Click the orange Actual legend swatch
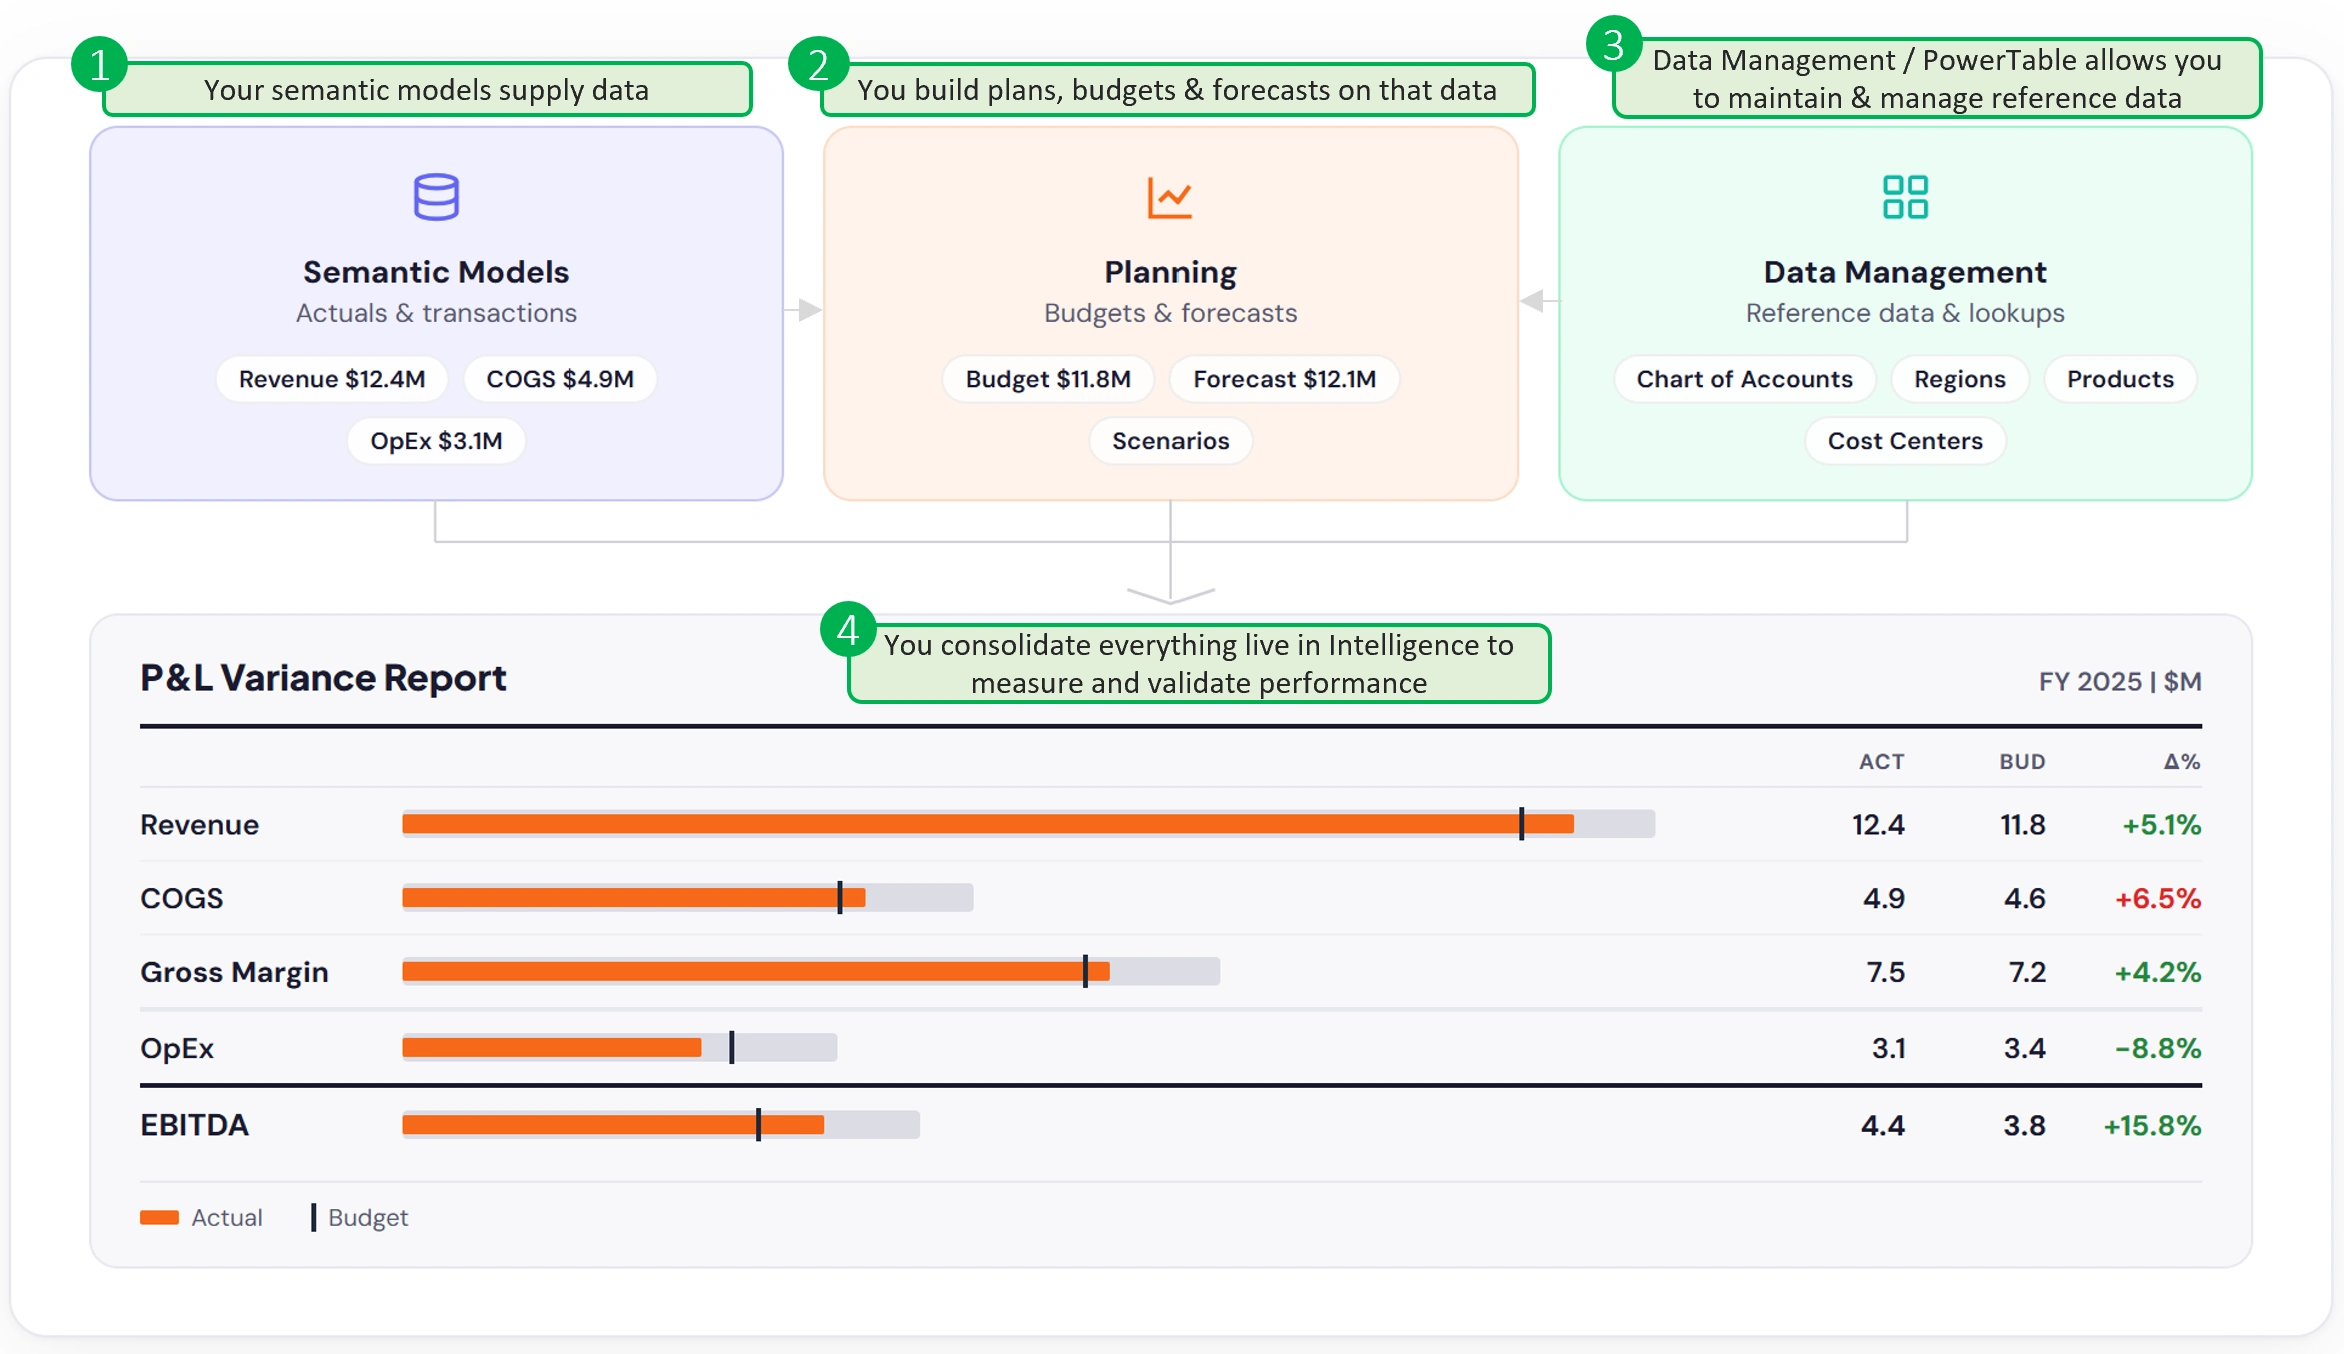This screenshot has height=1354, width=2344. [x=159, y=1217]
